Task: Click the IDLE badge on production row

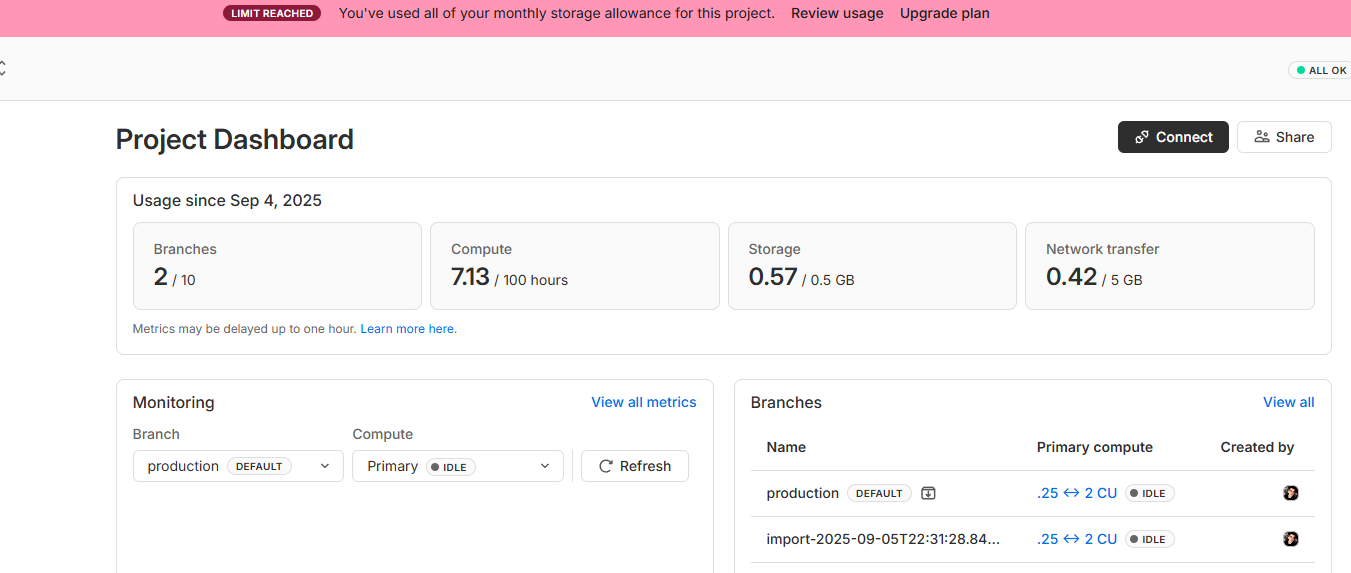Action: [1149, 493]
